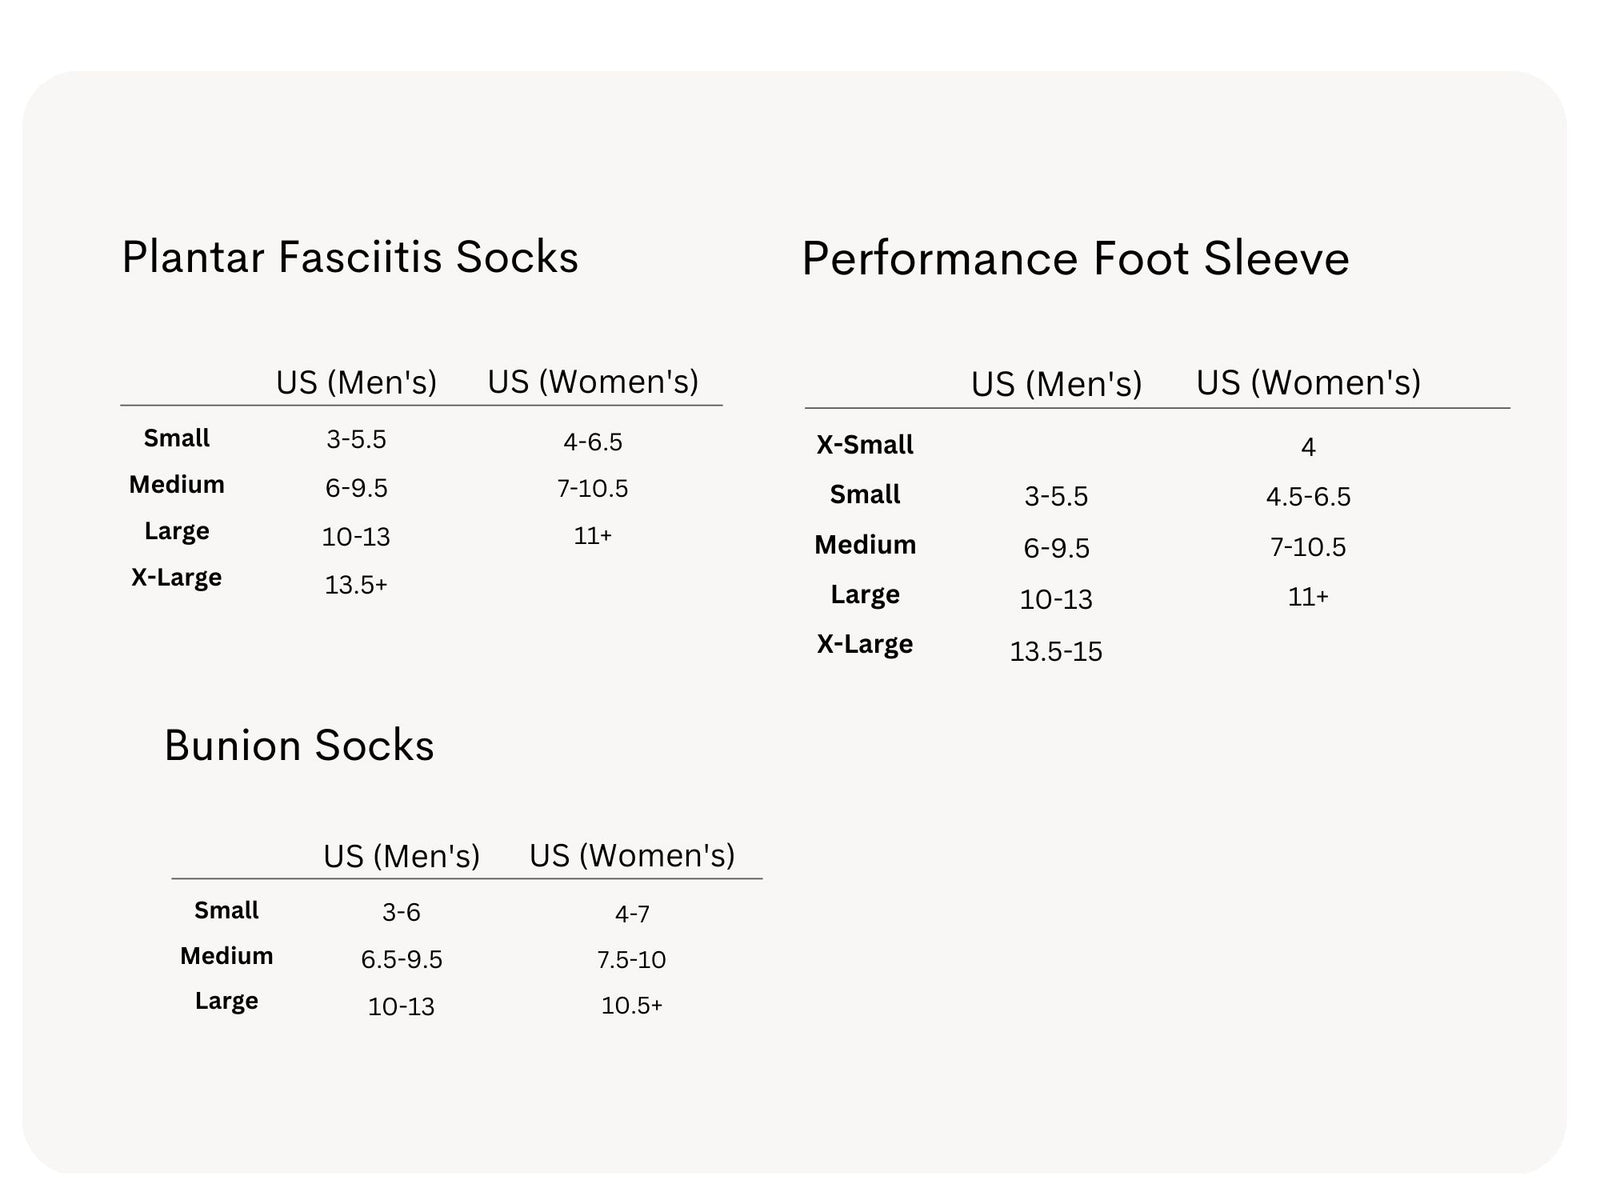Click the 6.5-9.5 men's size cell
Screen dimensions: 1600x1200
[401, 960]
